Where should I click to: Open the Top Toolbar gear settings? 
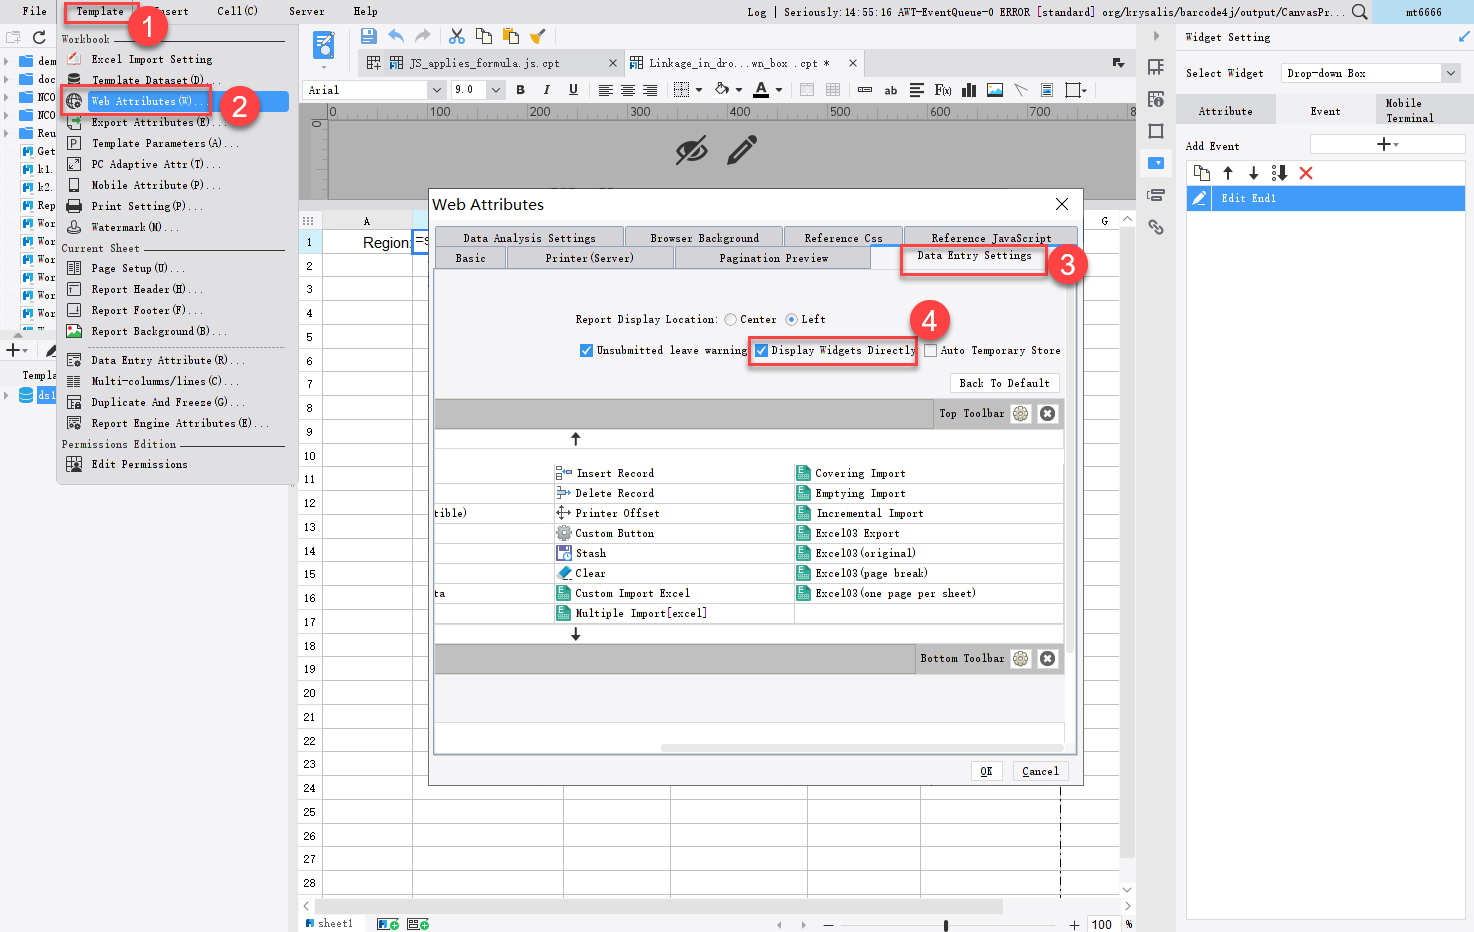[1020, 414]
